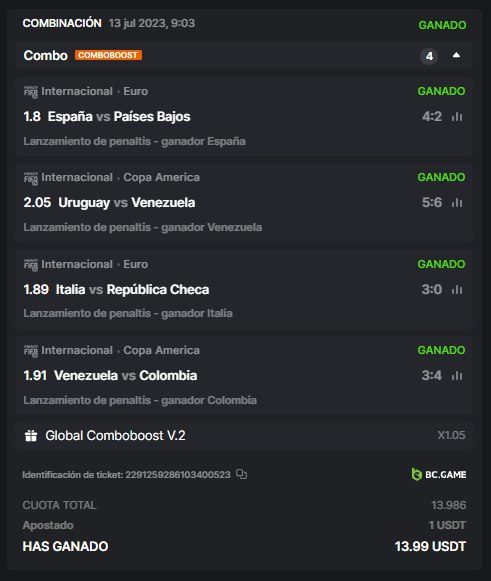Click the FIFA icon on Venezuela vs Colombia

pos(31,351)
